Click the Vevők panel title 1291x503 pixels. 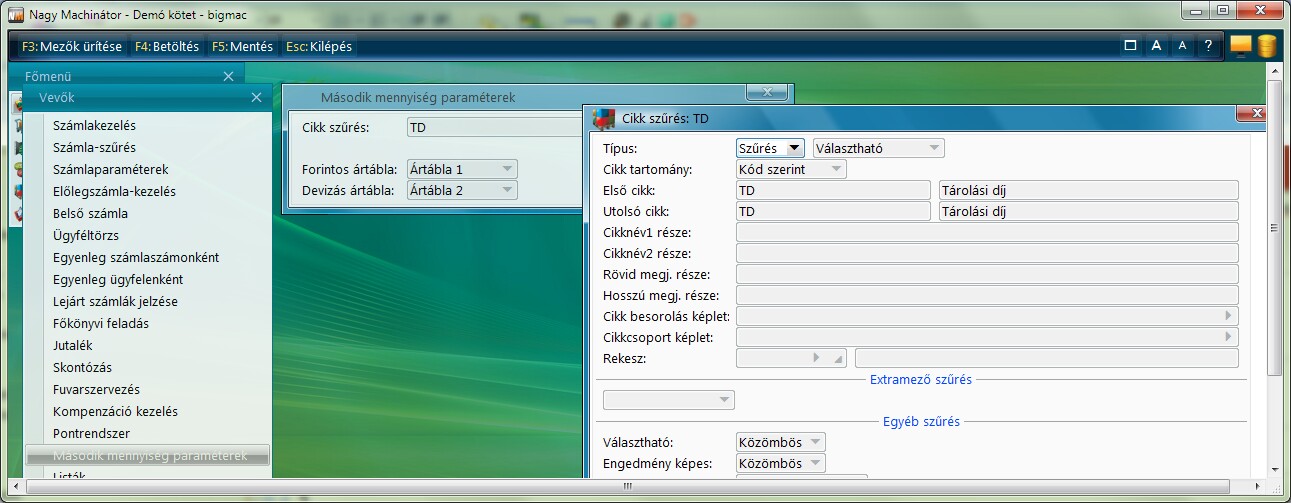pyautogui.click(x=56, y=97)
